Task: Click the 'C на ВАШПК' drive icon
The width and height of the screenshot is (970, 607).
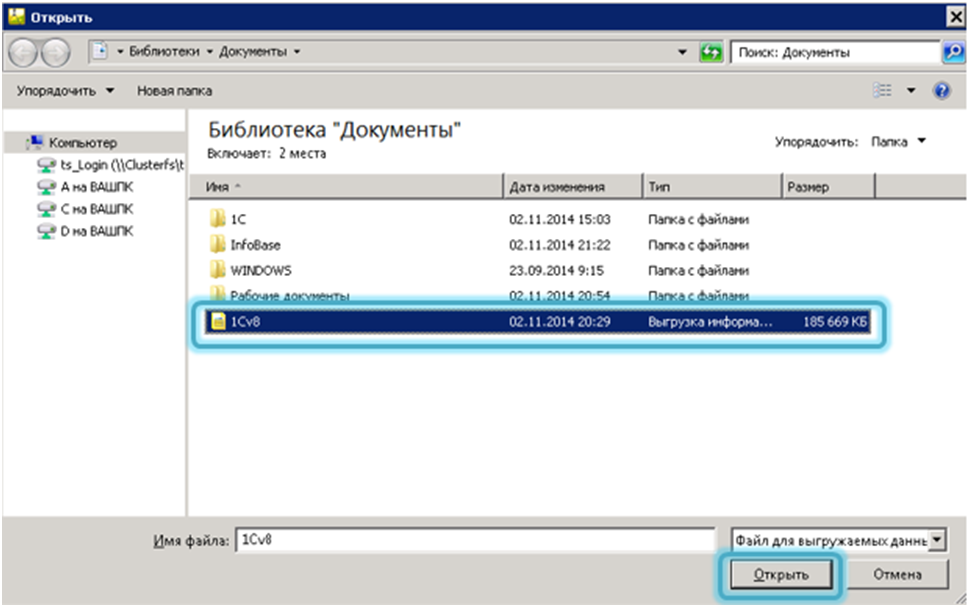Action: (46, 209)
